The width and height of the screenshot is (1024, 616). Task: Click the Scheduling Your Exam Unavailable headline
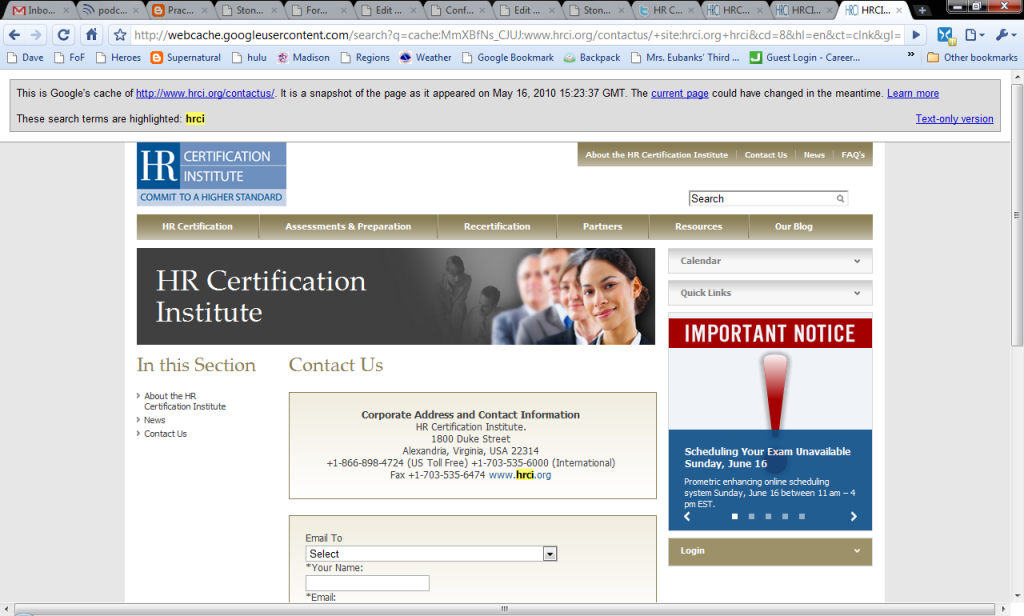(767, 457)
